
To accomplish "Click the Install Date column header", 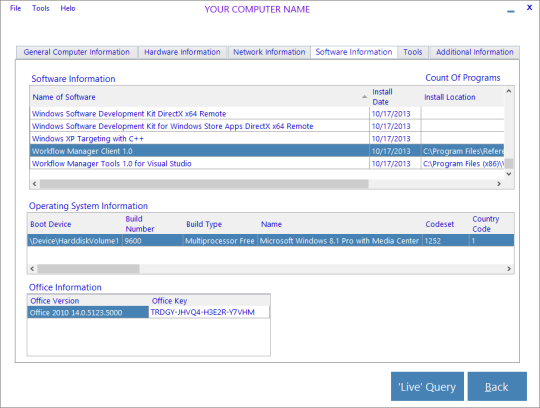I will click(395, 97).
